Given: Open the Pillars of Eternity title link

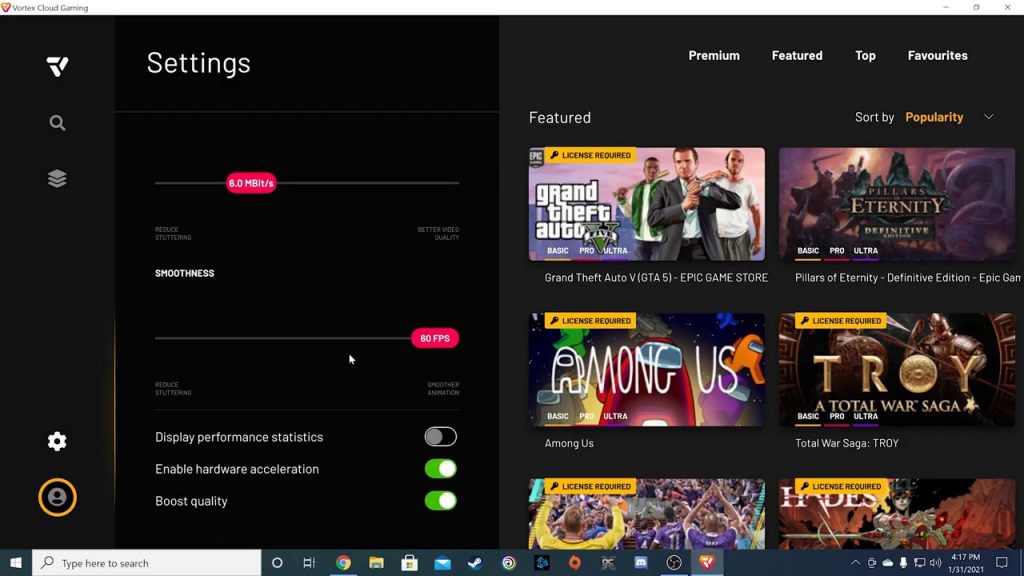Looking at the screenshot, I should pyautogui.click(x=908, y=278).
